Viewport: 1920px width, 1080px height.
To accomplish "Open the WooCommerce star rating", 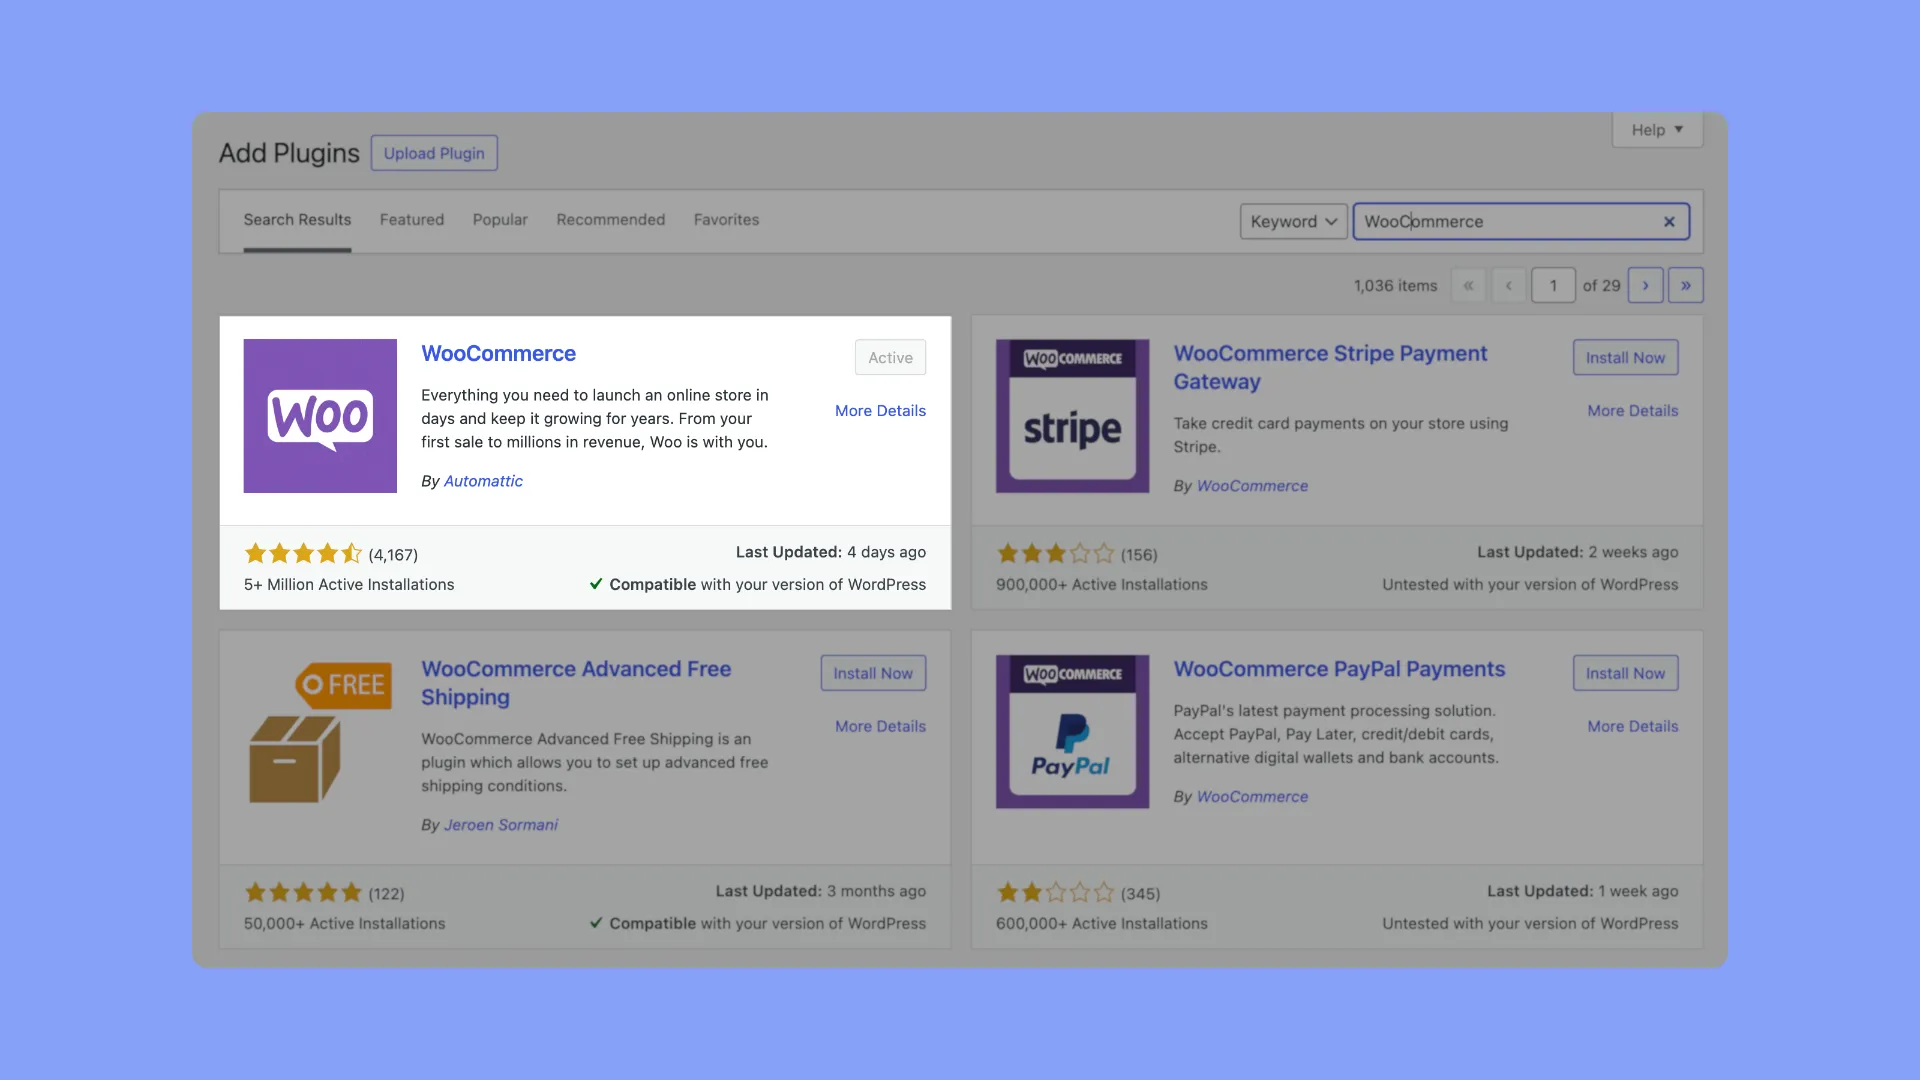I will [x=303, y=554].
